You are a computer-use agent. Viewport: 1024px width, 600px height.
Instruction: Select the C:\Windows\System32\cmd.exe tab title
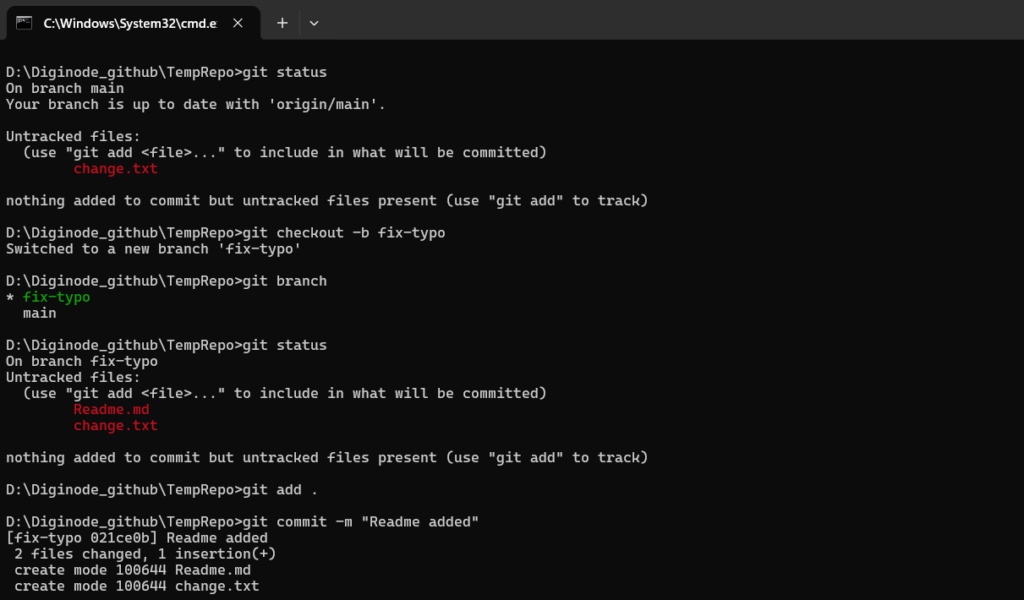(x=130, y=22)
